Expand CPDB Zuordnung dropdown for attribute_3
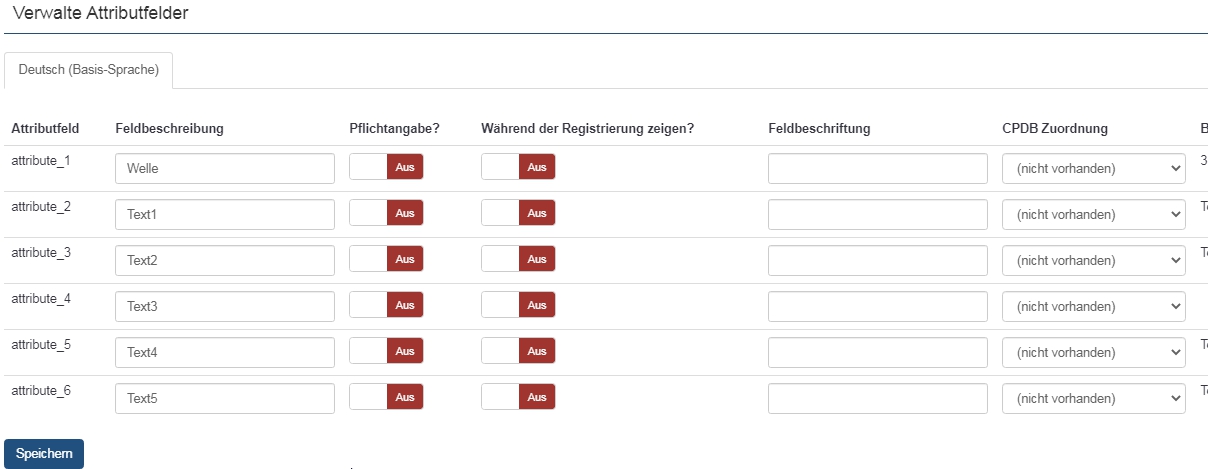The width and height of the screenshot is (1208, 469). [1093, 260]
